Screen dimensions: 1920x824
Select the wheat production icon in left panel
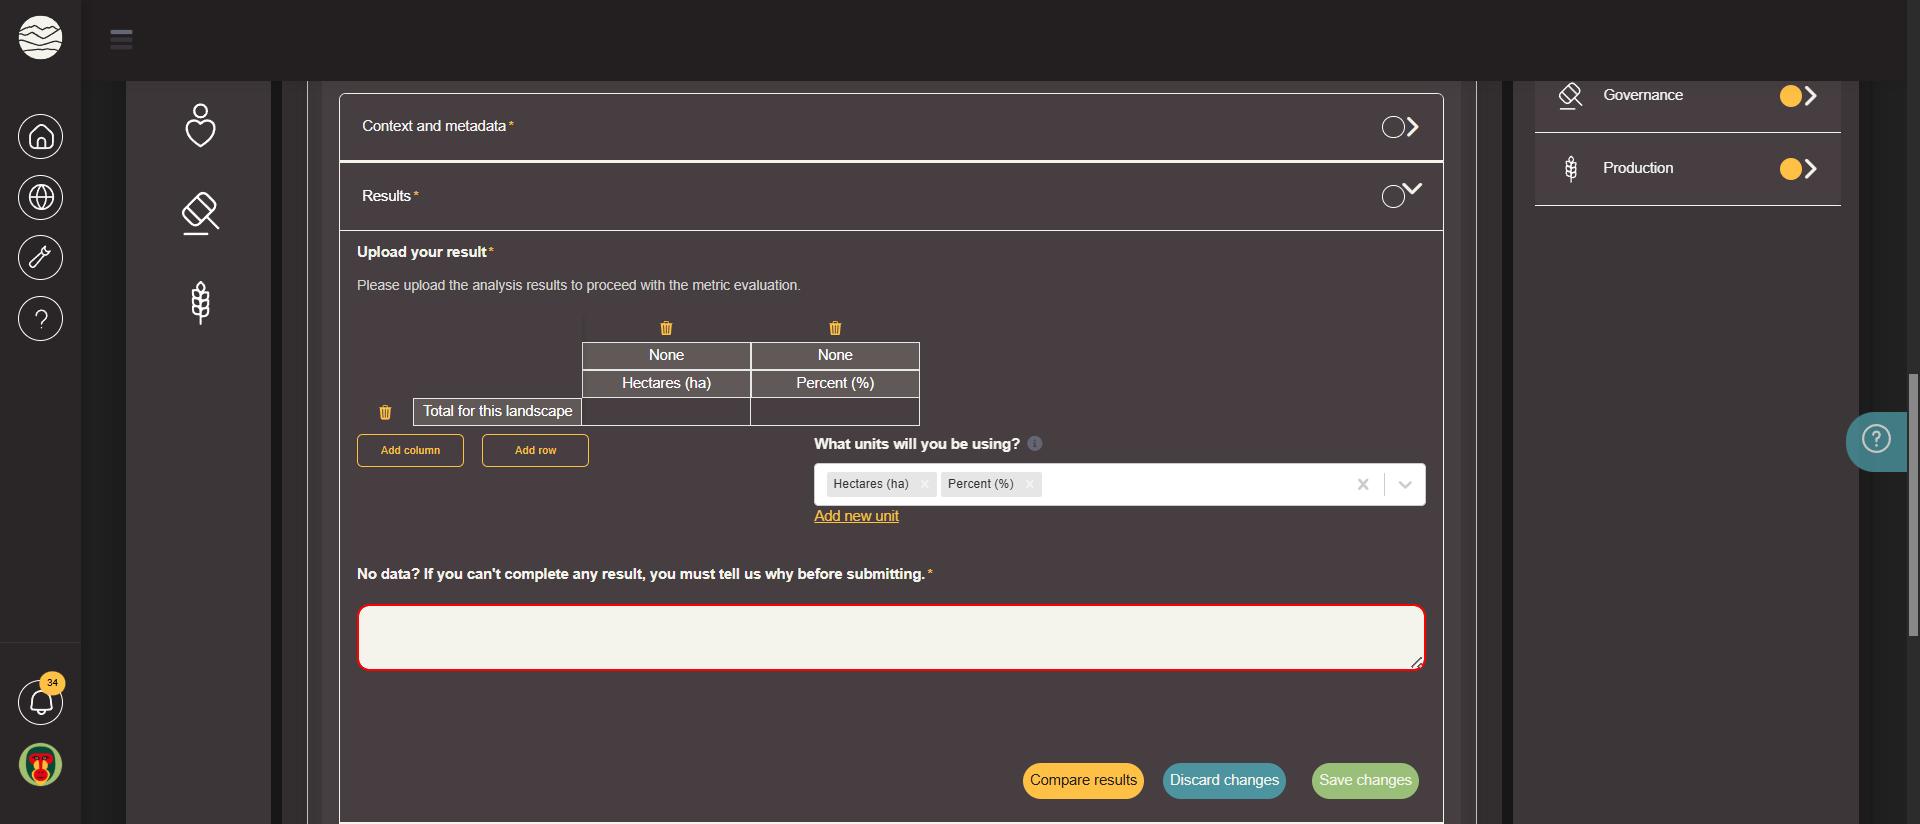200,302
